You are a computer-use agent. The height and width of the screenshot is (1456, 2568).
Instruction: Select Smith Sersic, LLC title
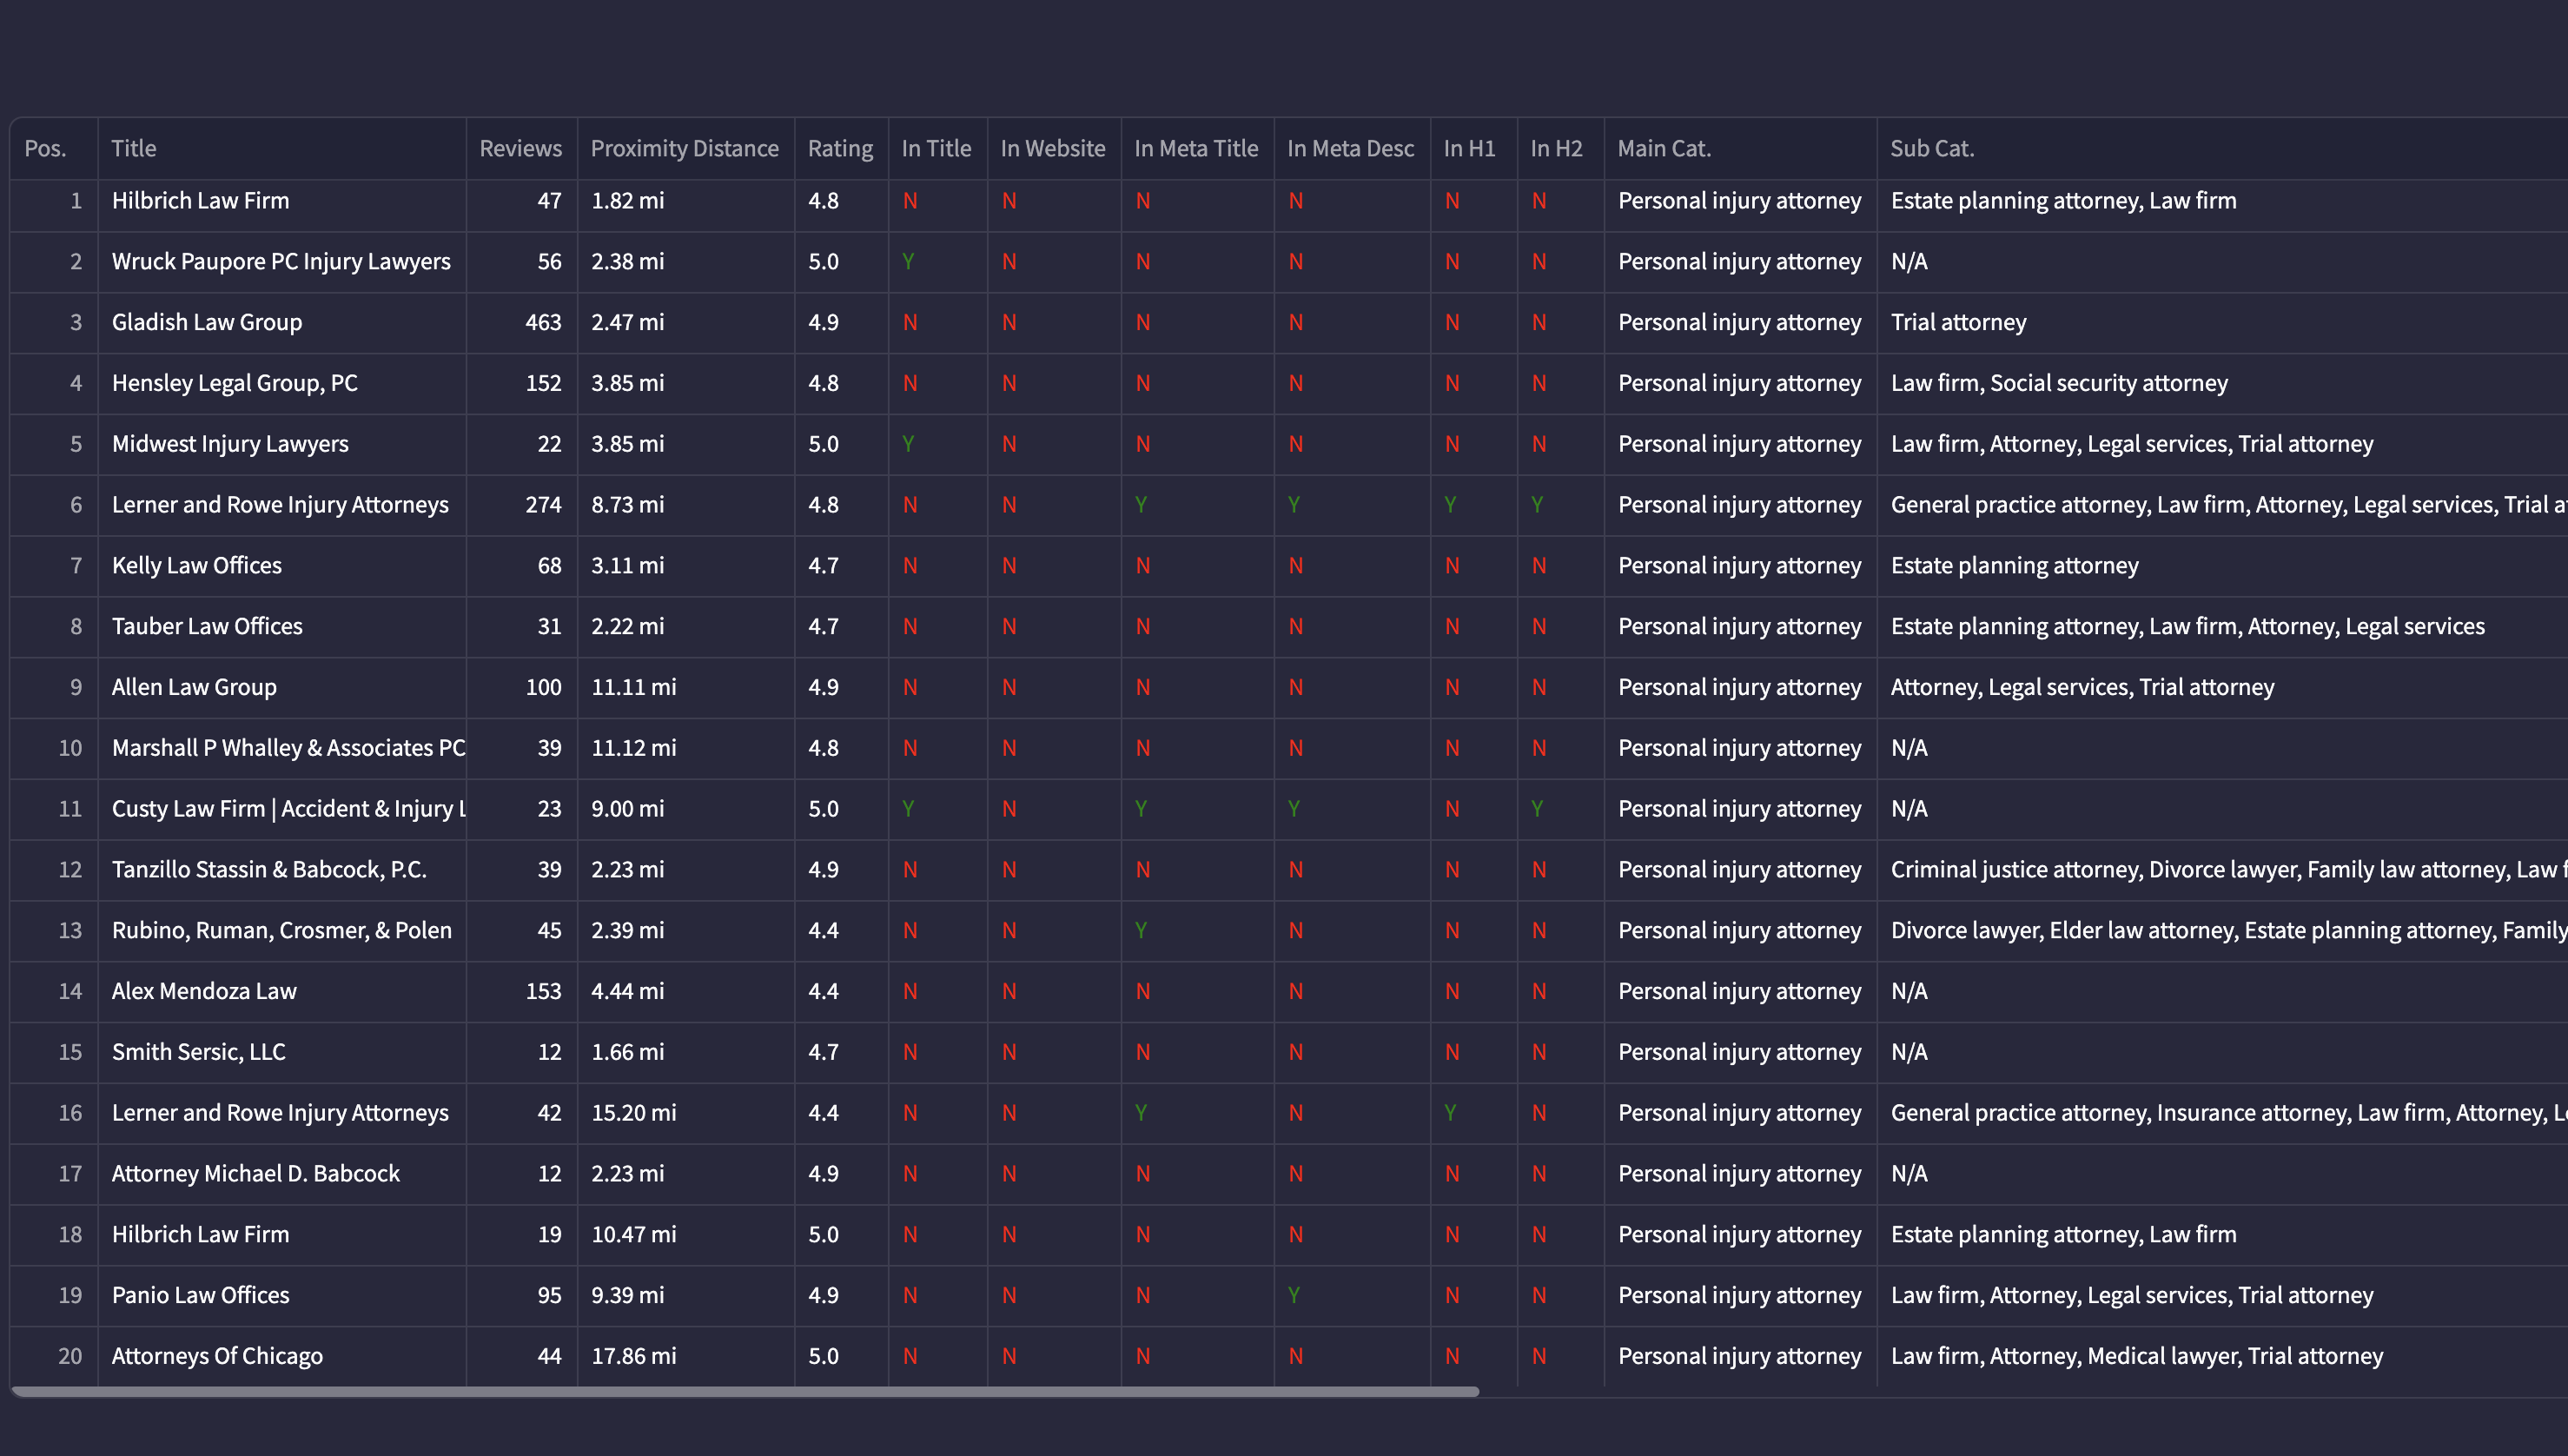(198, 1052)
